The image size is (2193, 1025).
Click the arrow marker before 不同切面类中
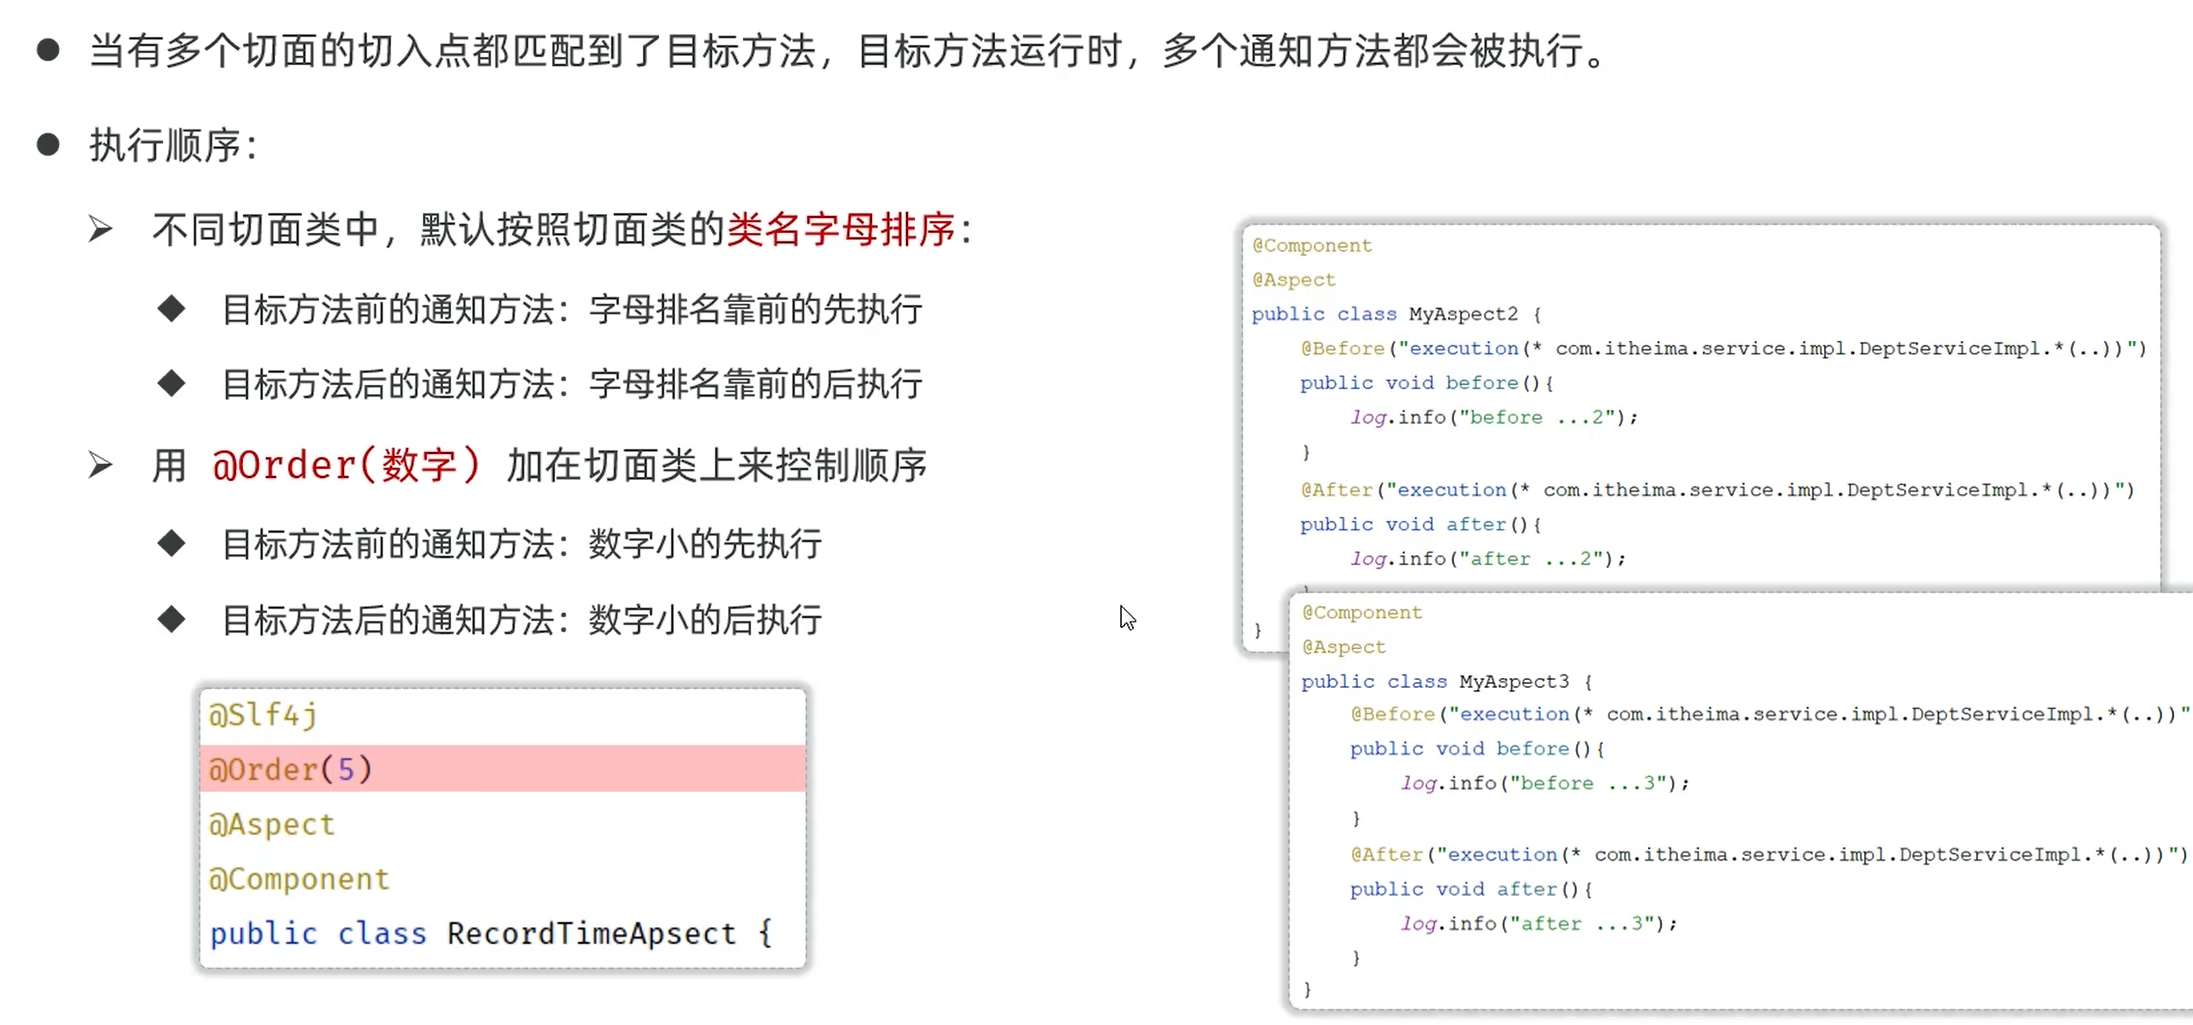click(100, 229)
